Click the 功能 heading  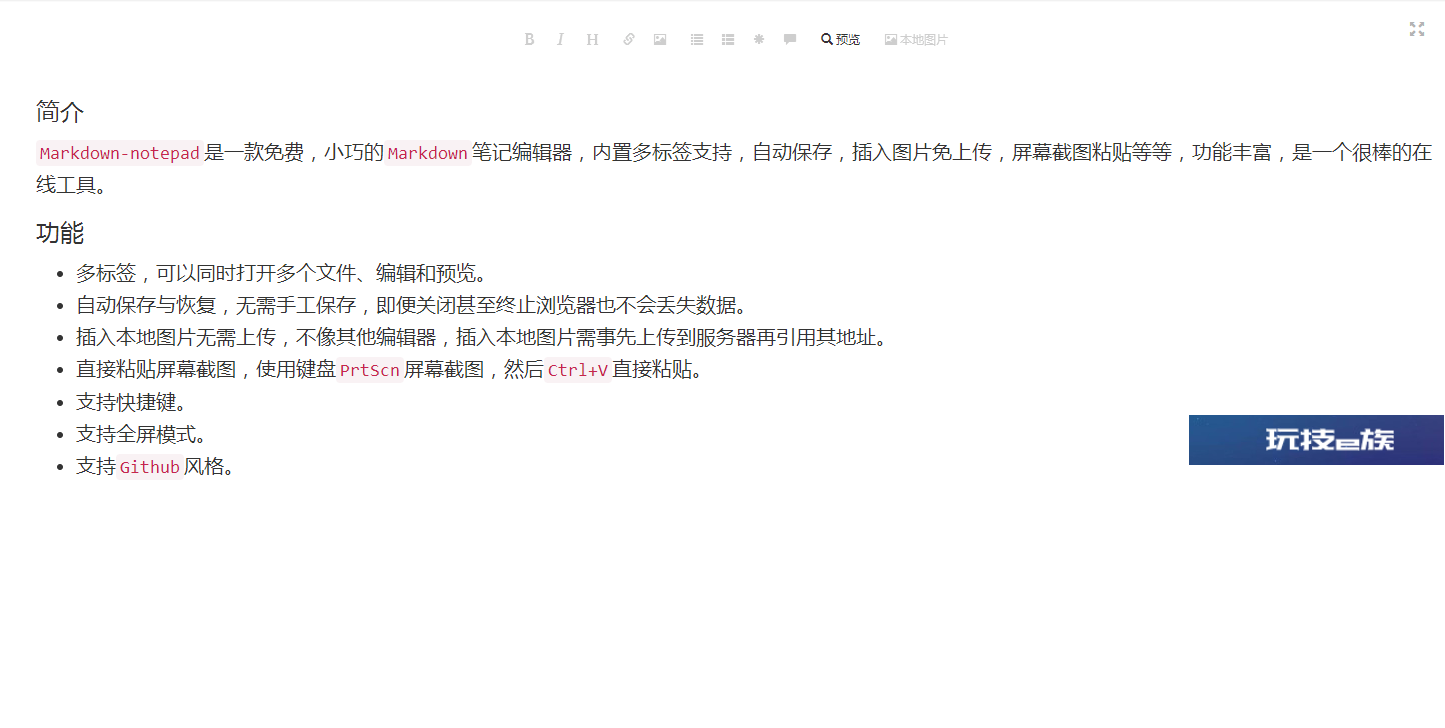tap(60, 234)
